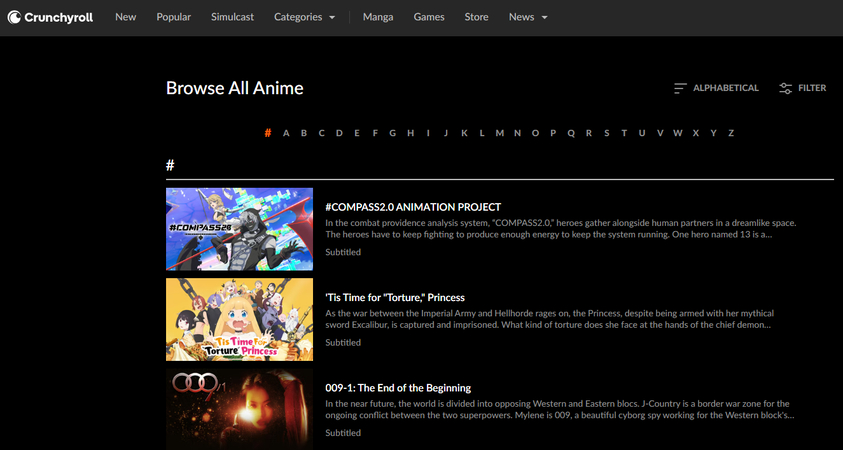
Task: Click 009-1: The End of the Beginning title
Action: (x=398, y=388)
